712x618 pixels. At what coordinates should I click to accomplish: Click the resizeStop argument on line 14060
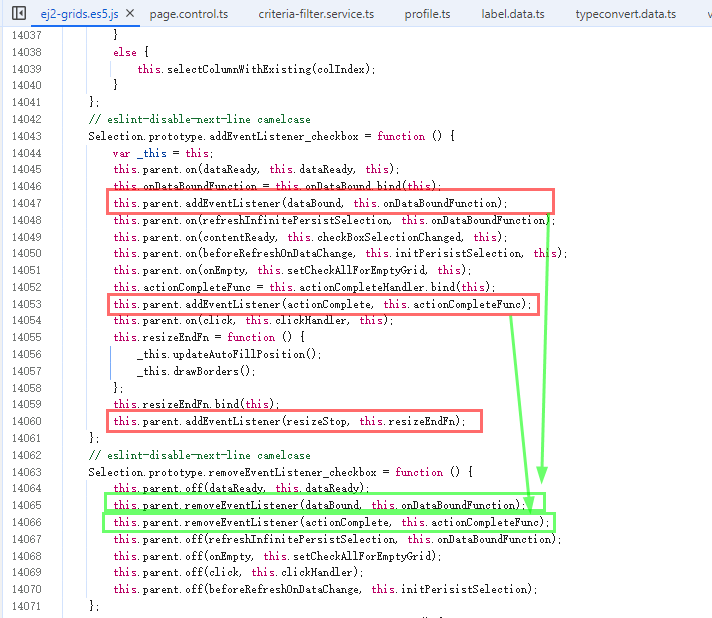[320, 422]
